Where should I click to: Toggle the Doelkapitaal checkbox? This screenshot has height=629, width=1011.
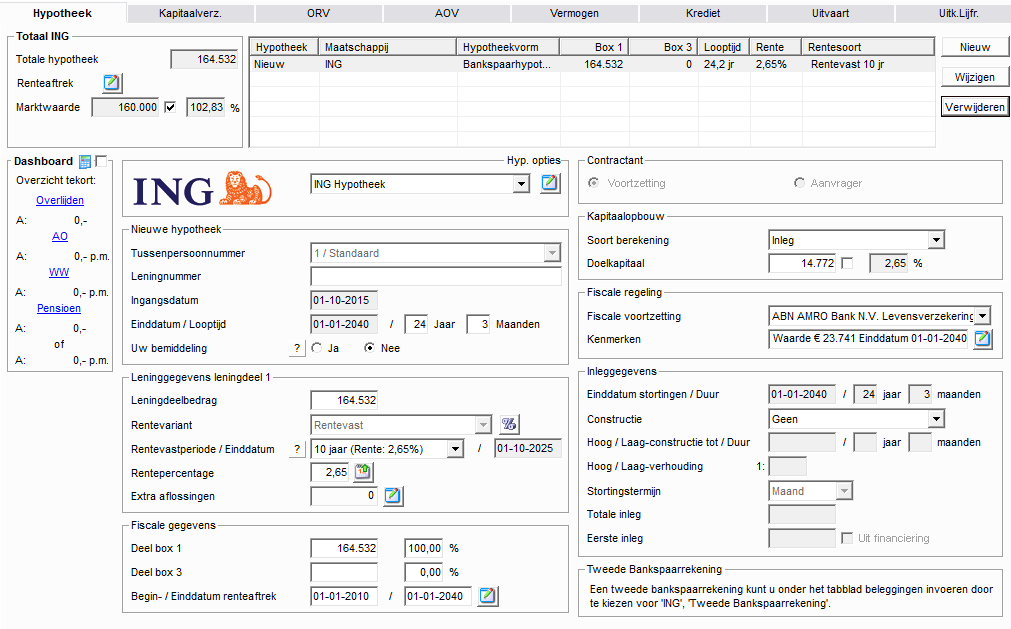point(847,263)
